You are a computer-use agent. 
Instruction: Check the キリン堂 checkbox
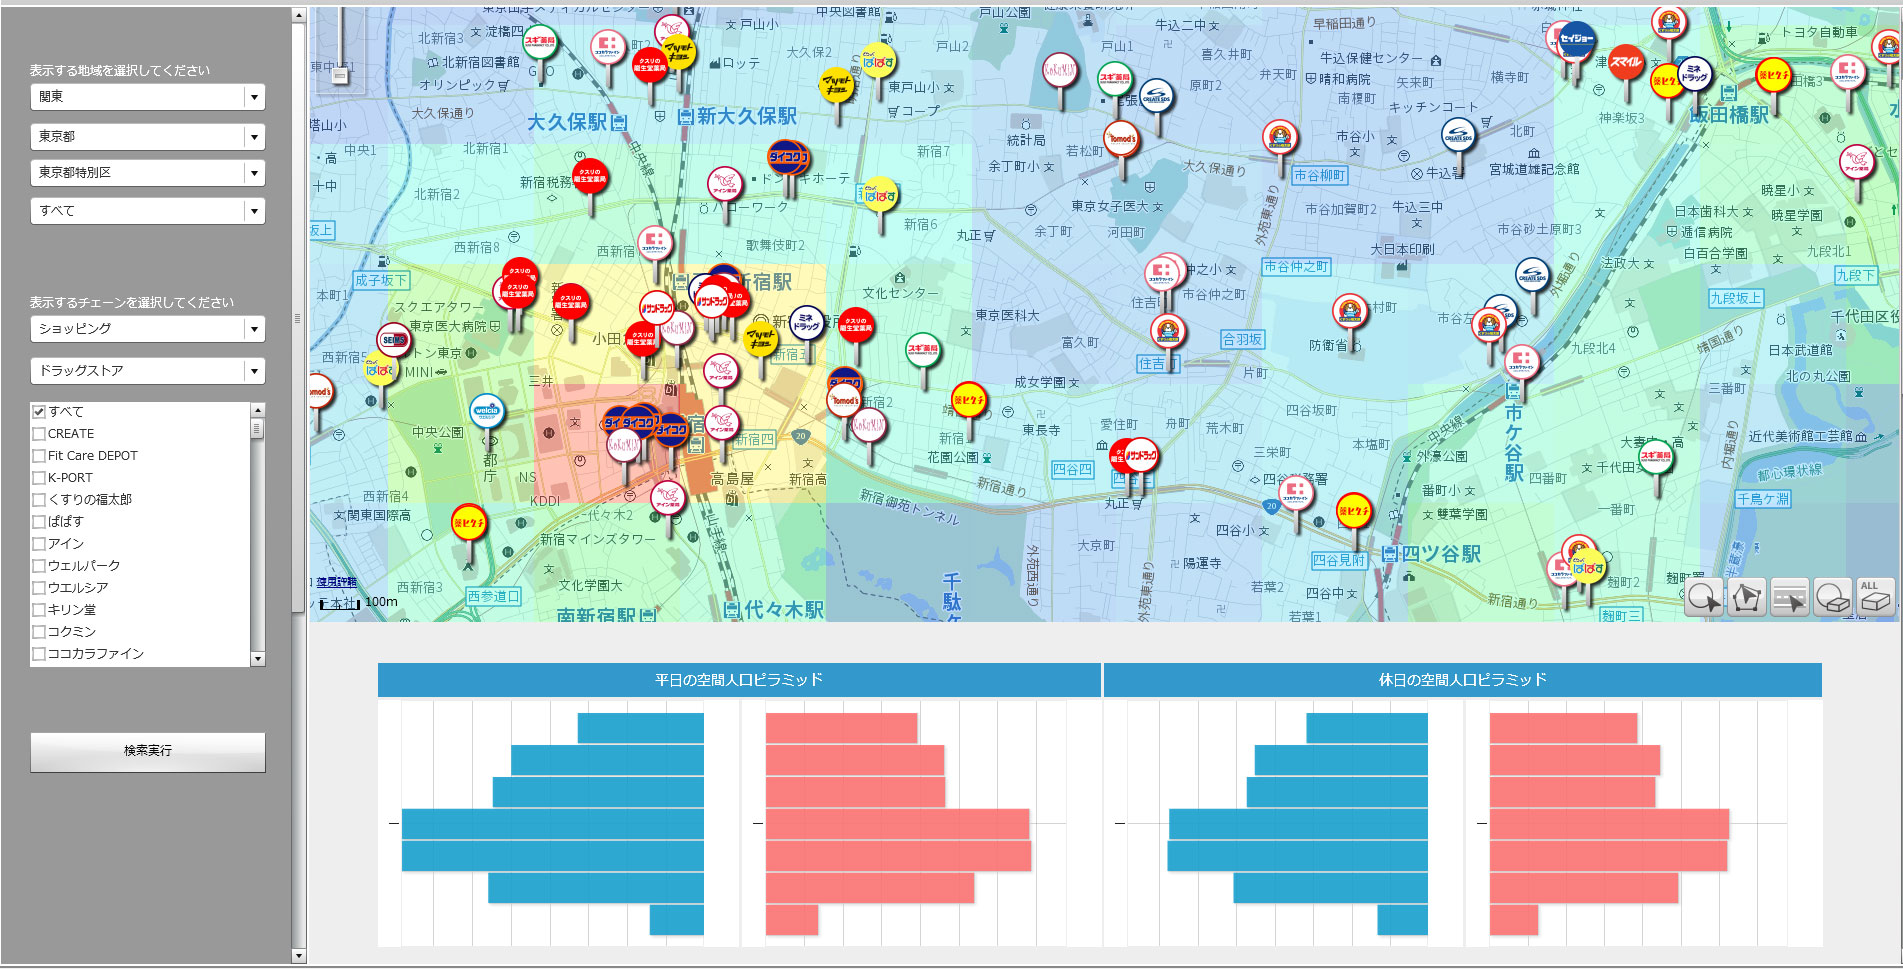[x=39, y=609]
